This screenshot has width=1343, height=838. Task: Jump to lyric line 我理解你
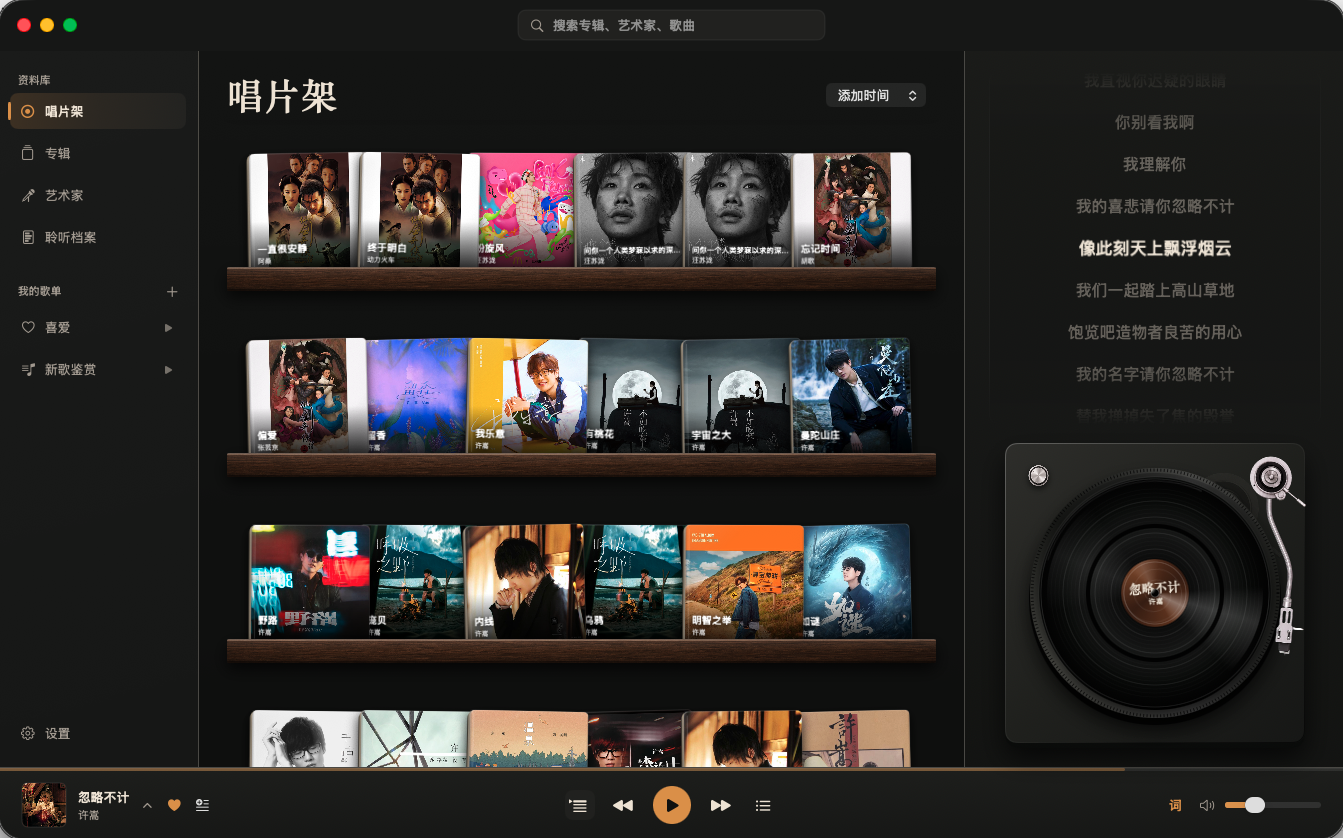[x=1154, y=165]
